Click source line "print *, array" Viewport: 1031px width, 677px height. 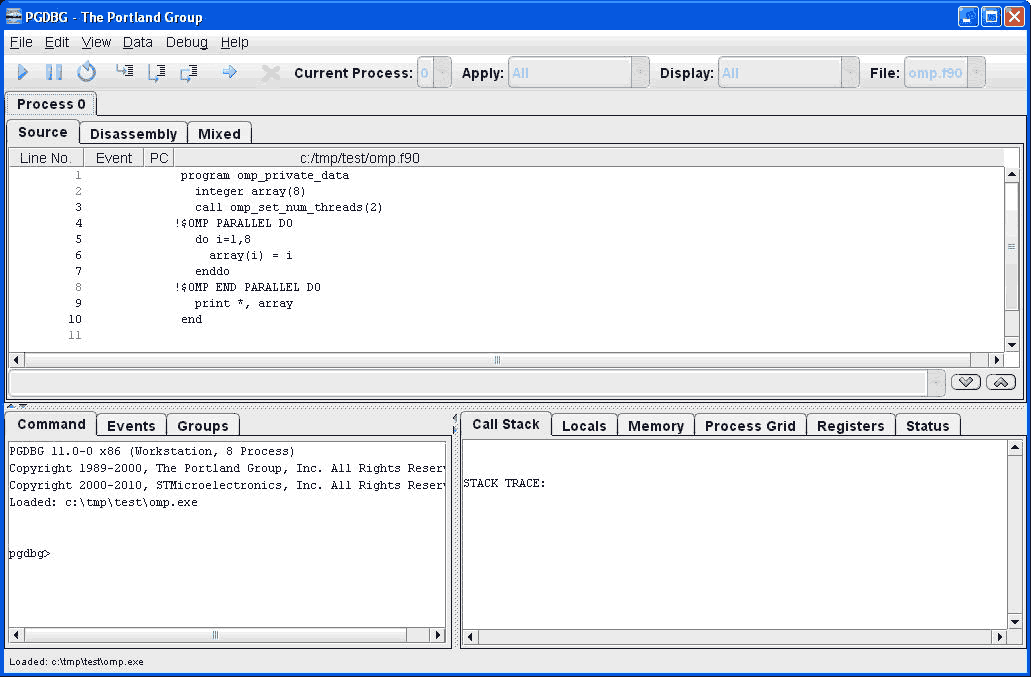[x=244, y=303]
